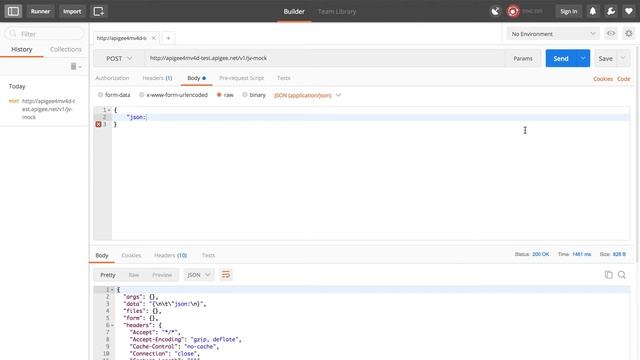
Task: Click the Import button
Action: click(x=72, y=11)
